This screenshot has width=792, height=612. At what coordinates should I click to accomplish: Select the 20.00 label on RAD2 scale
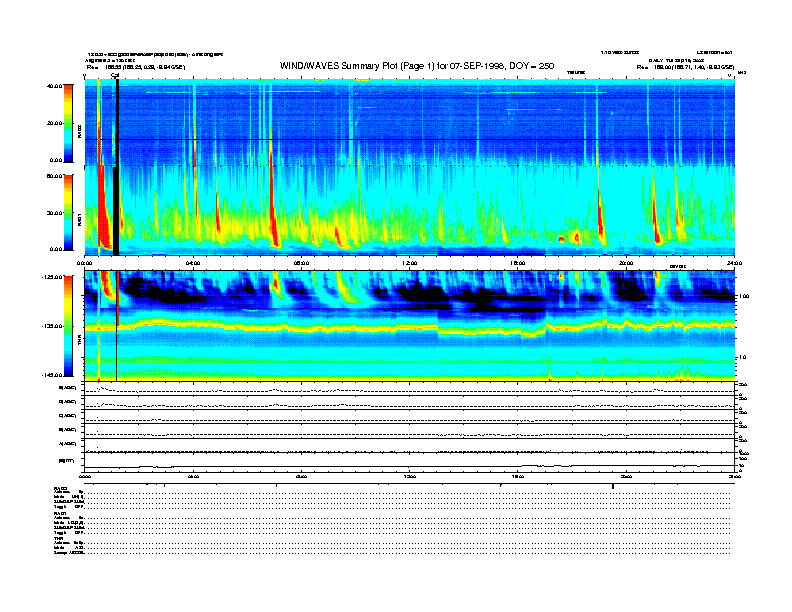(55, 123)
